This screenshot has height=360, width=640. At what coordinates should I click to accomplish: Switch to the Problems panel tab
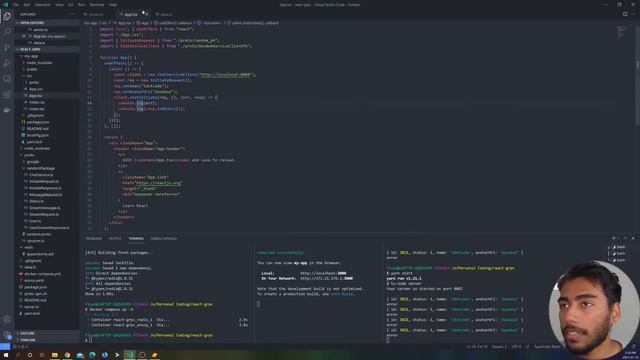pyautogui.click(x=93, y=238)
